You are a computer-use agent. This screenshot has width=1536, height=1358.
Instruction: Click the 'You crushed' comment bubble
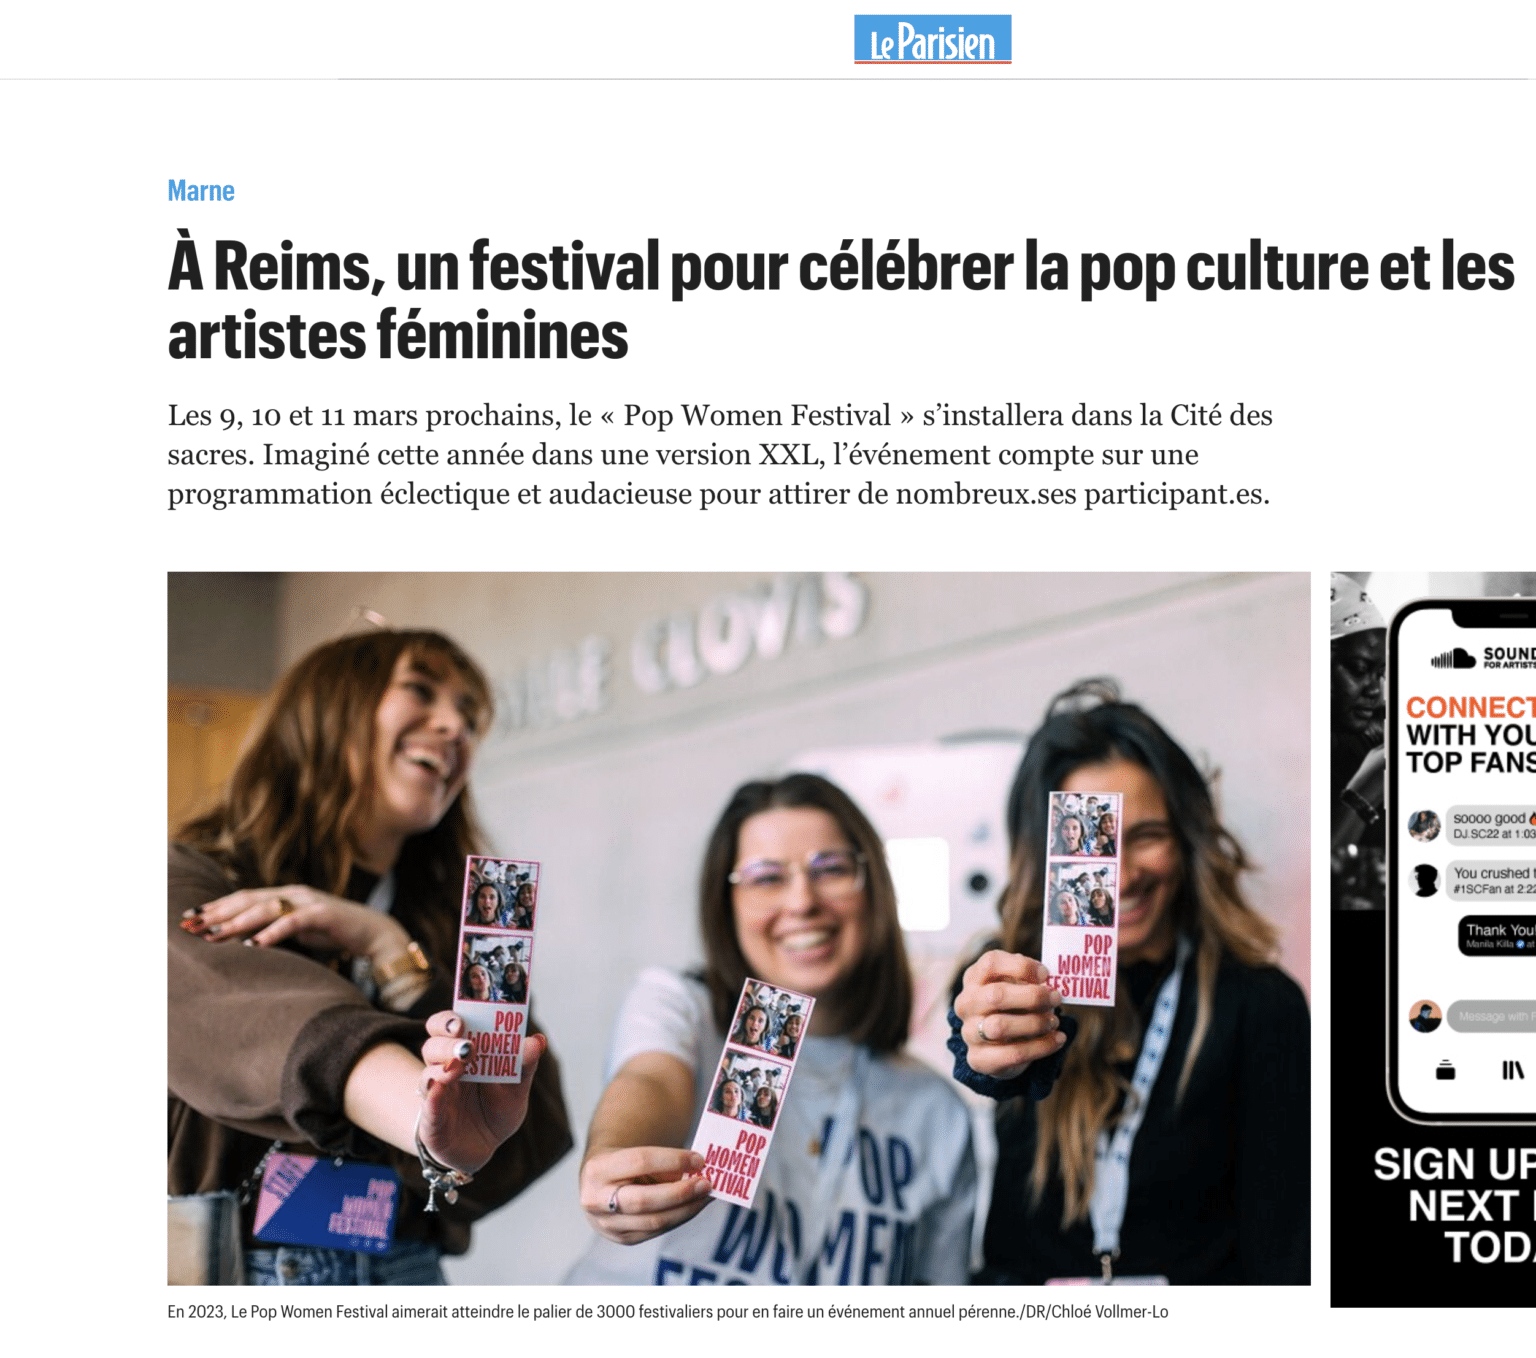[1491, 880]
